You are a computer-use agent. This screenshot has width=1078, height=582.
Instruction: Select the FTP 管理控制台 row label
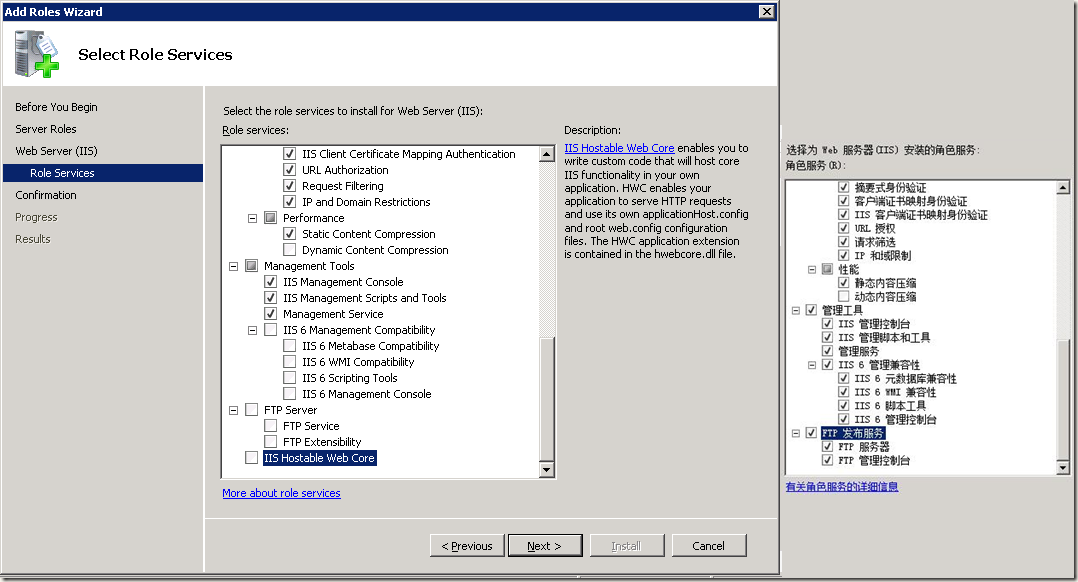point(874,460)
